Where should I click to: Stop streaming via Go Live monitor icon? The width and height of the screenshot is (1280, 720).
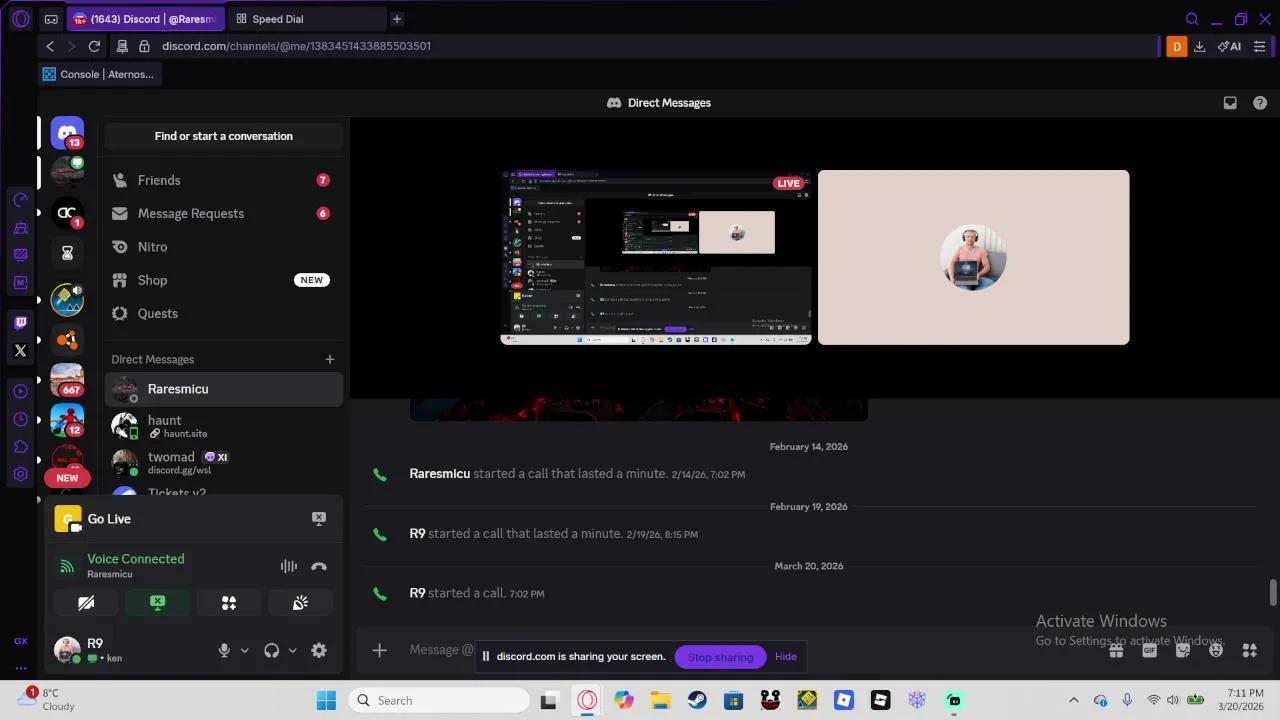tap(319, 518)
